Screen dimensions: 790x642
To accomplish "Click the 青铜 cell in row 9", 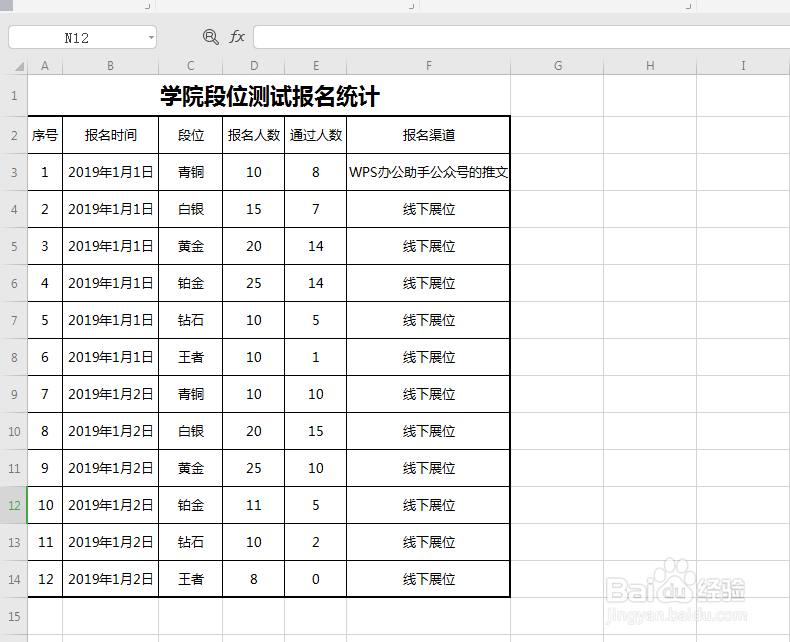I will tap(190, 394).
